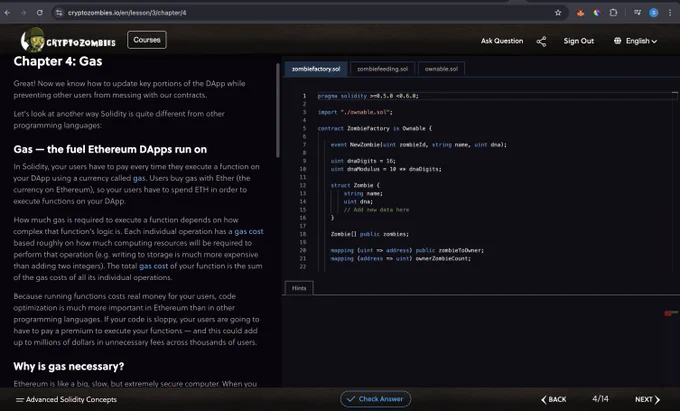Open the Hints tab
The width and height of the screenshot is (680, 411).
(x=299, y=288)
